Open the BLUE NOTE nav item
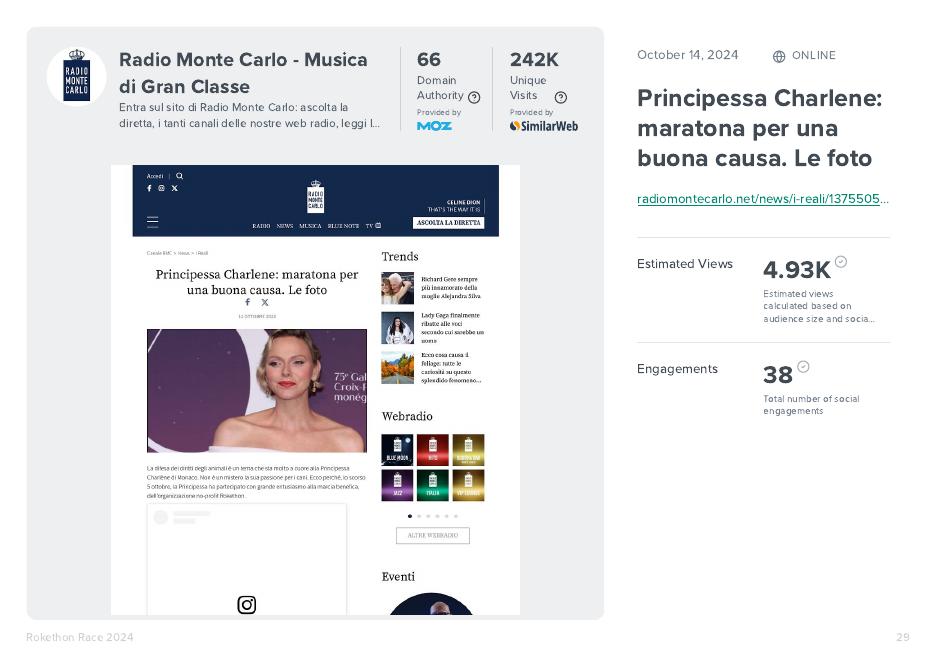 tap(343, 226)
